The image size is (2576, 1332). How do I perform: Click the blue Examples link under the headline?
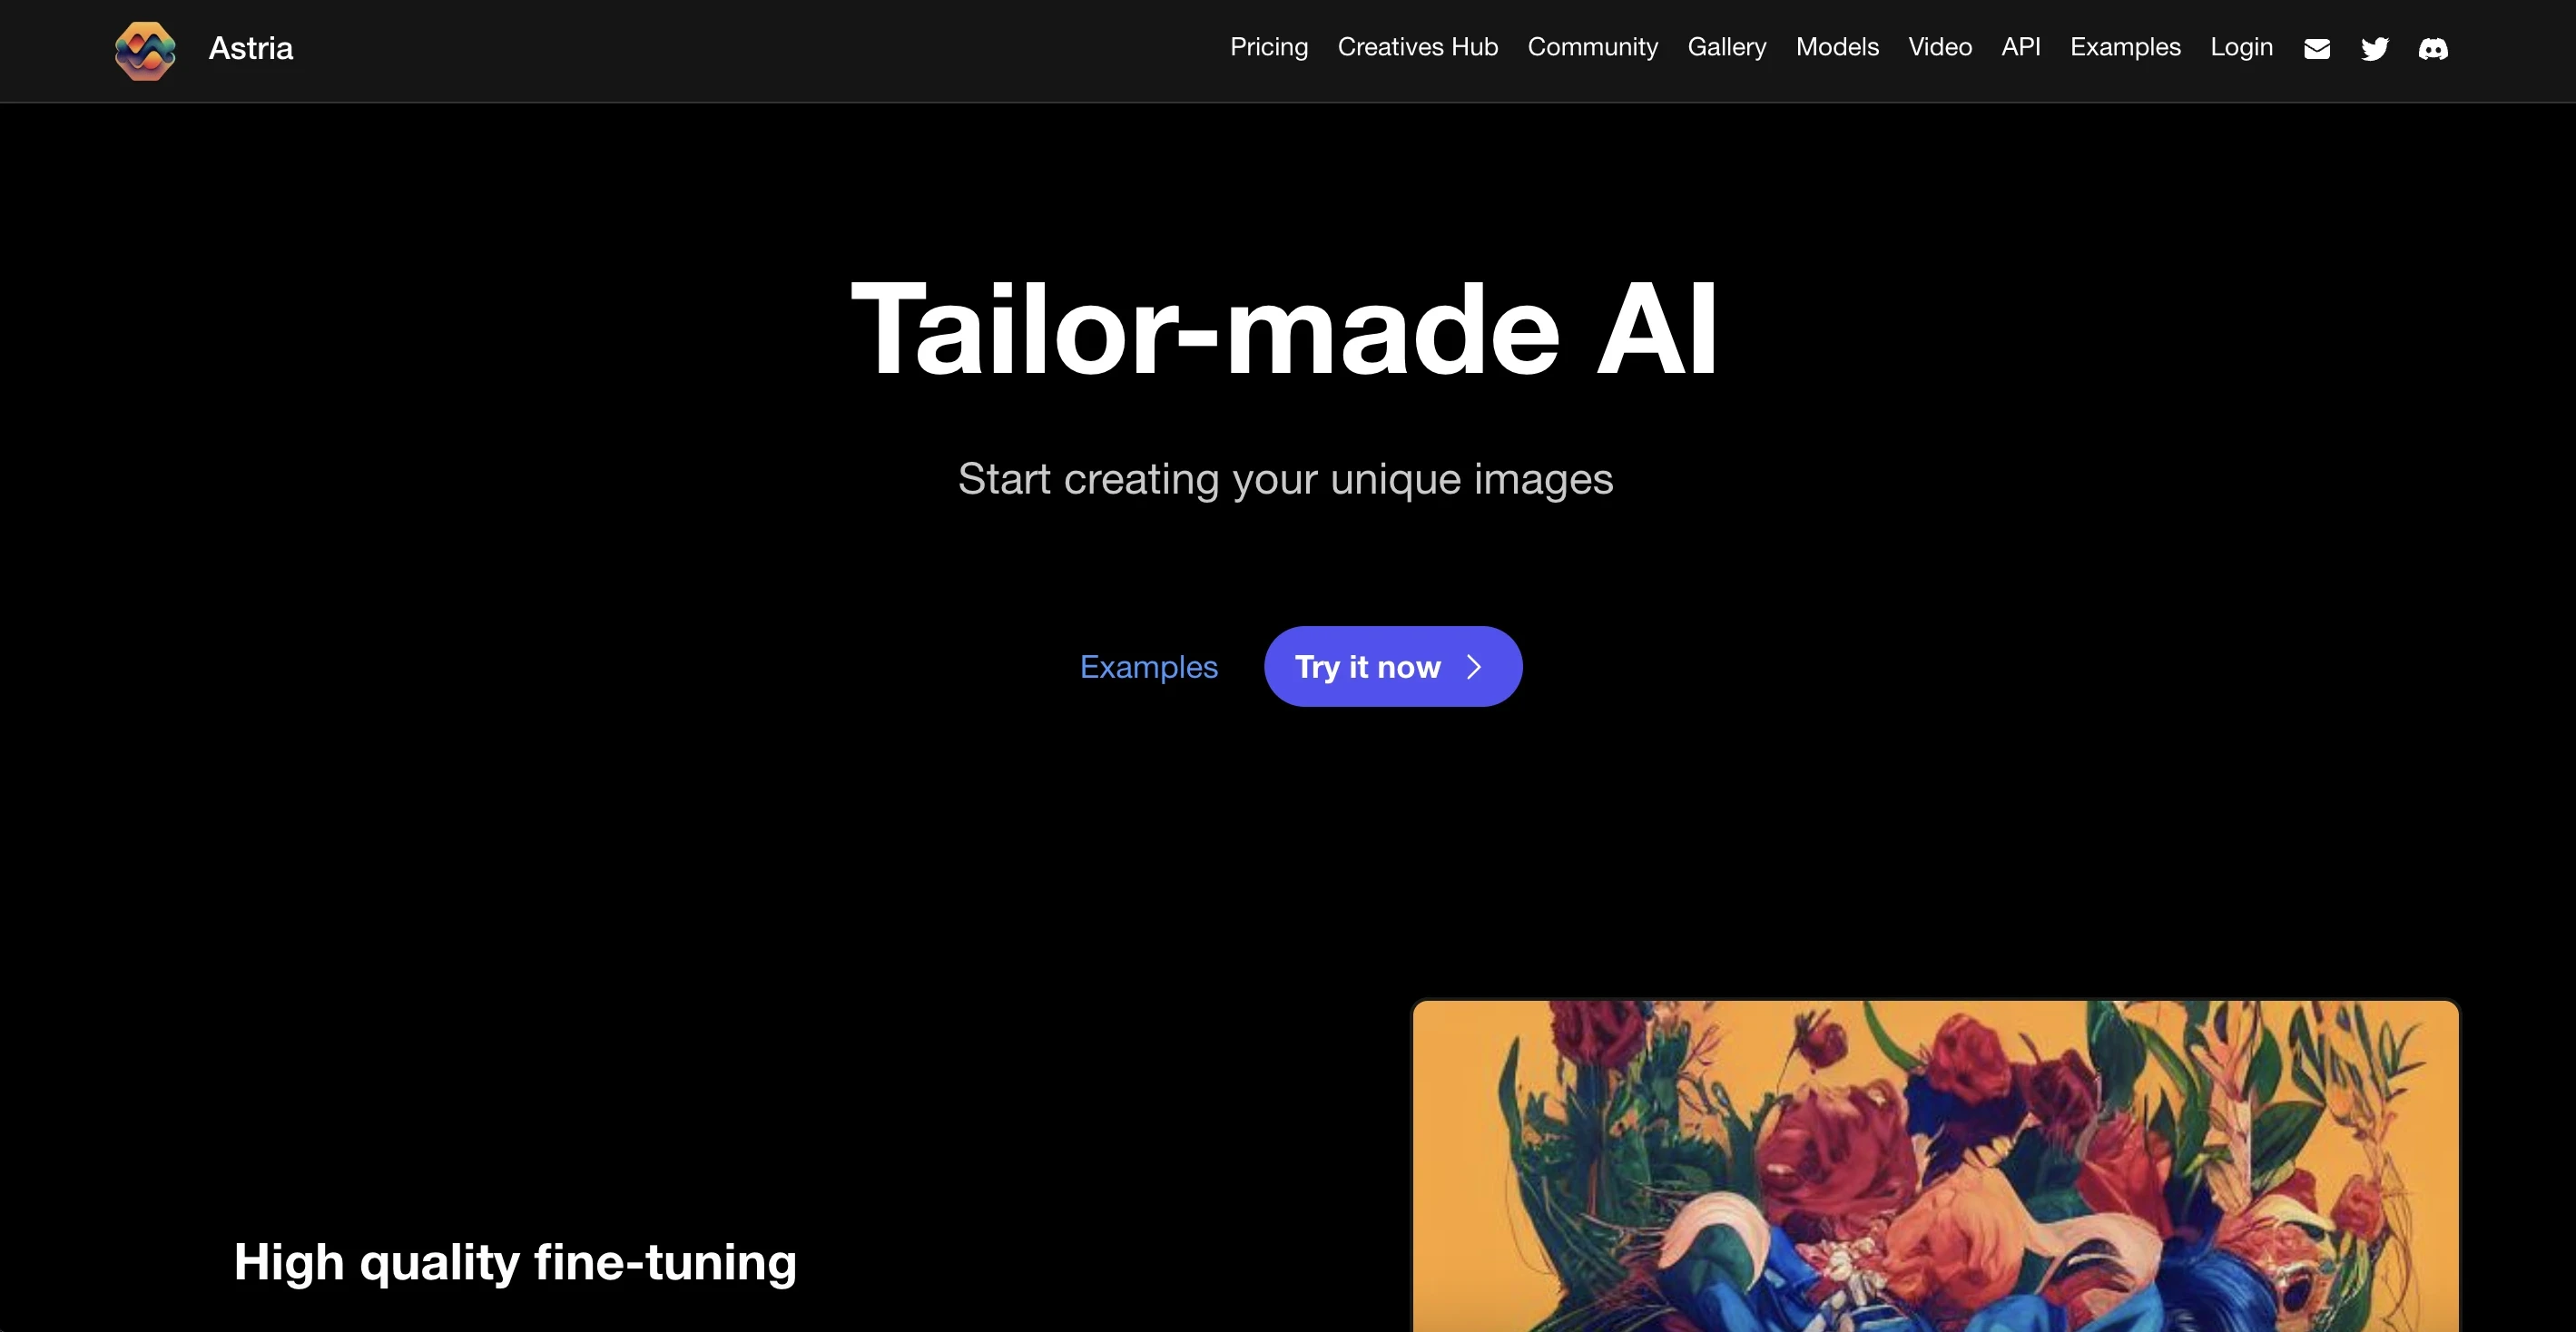[1149, 667]
